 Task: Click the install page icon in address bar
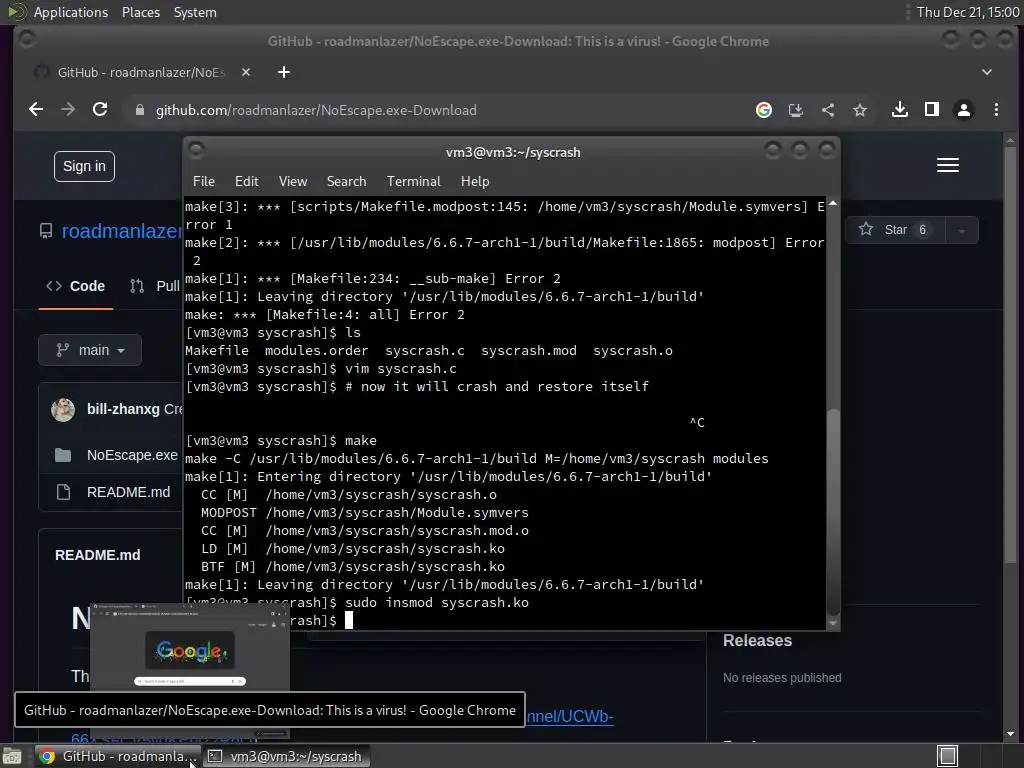click(x=795, y=110)
